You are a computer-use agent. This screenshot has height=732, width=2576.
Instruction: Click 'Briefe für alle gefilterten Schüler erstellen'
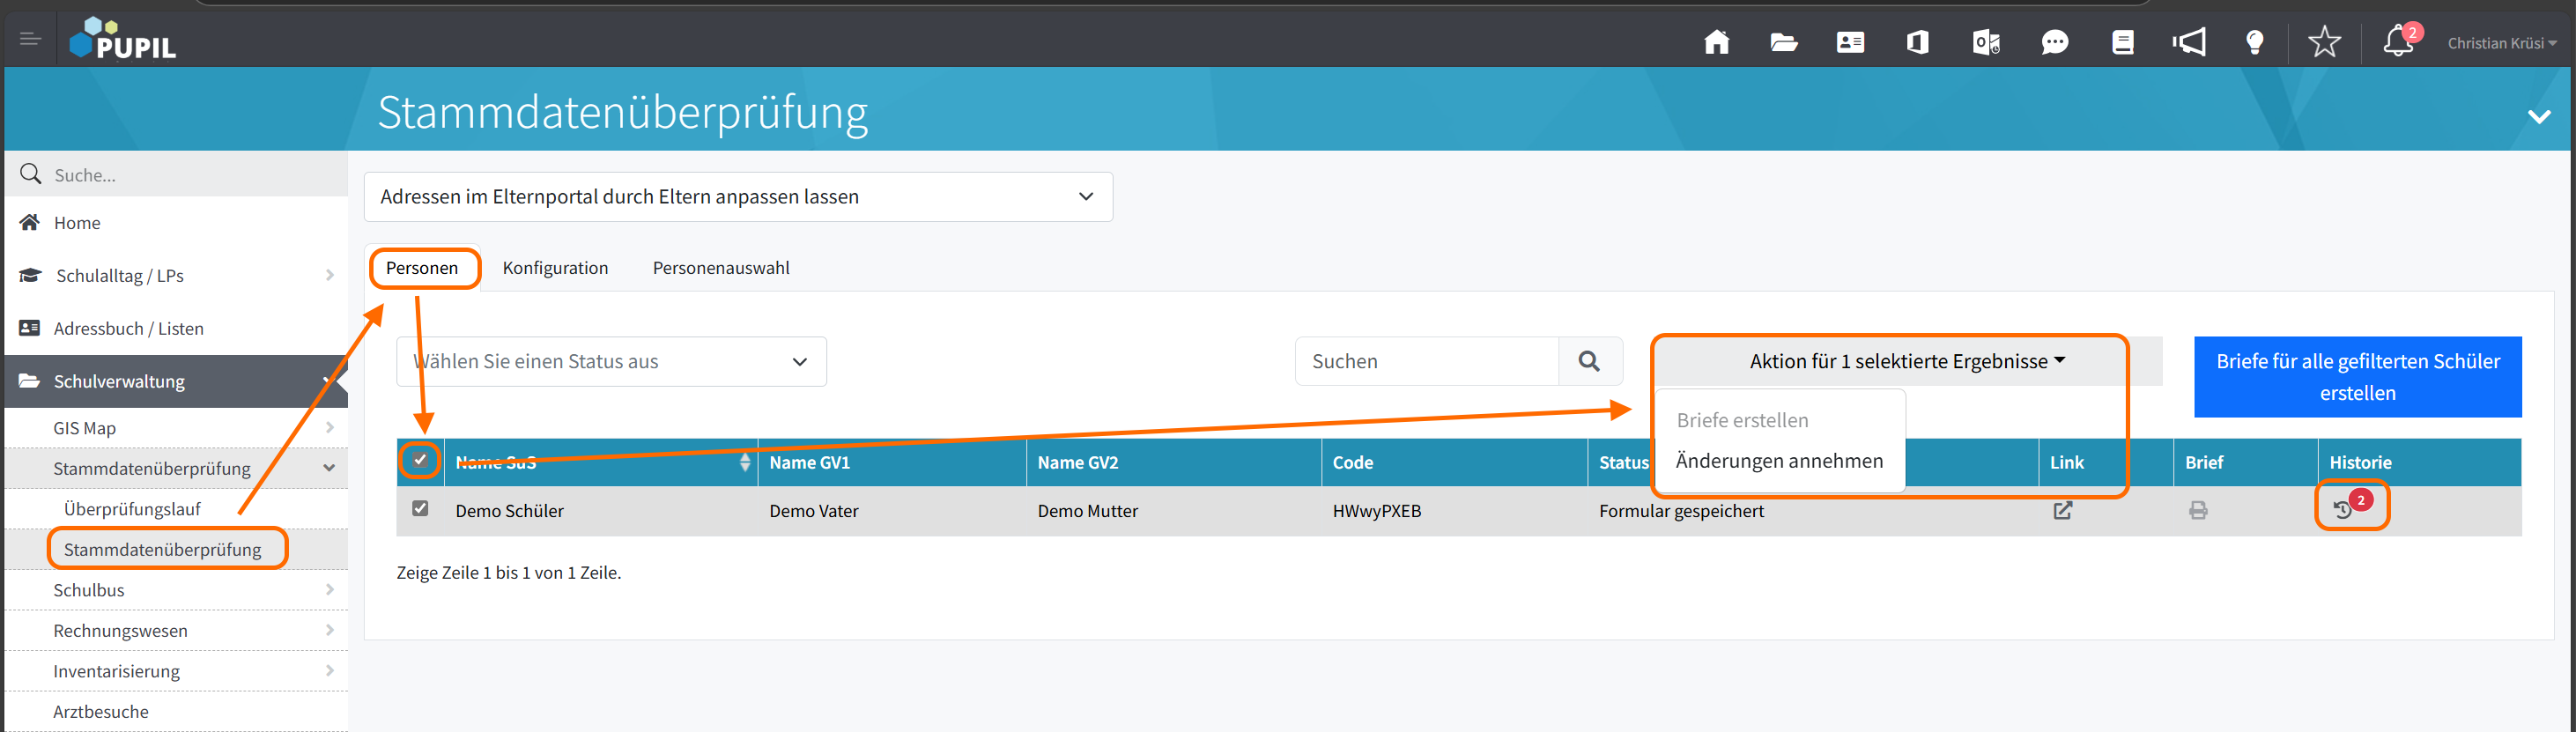2356,377
